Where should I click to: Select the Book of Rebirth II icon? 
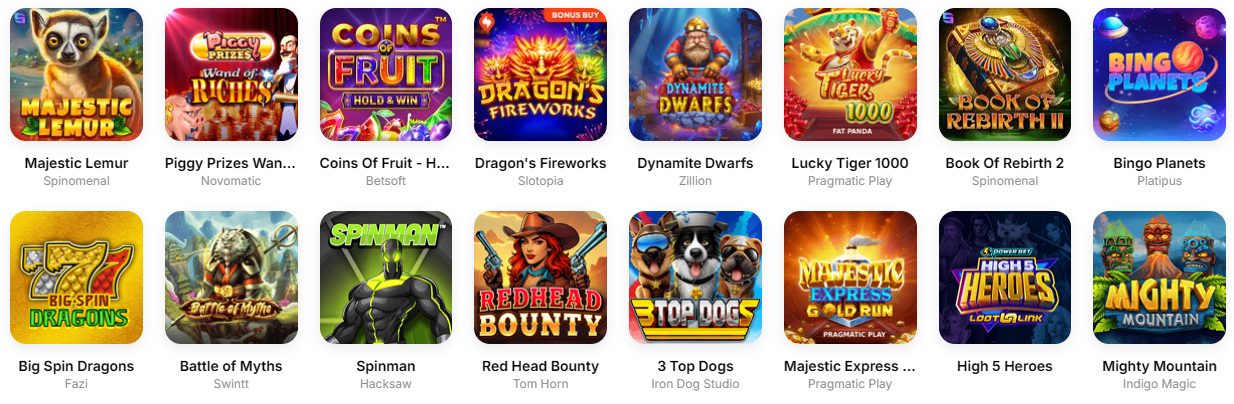point(1005,75)
